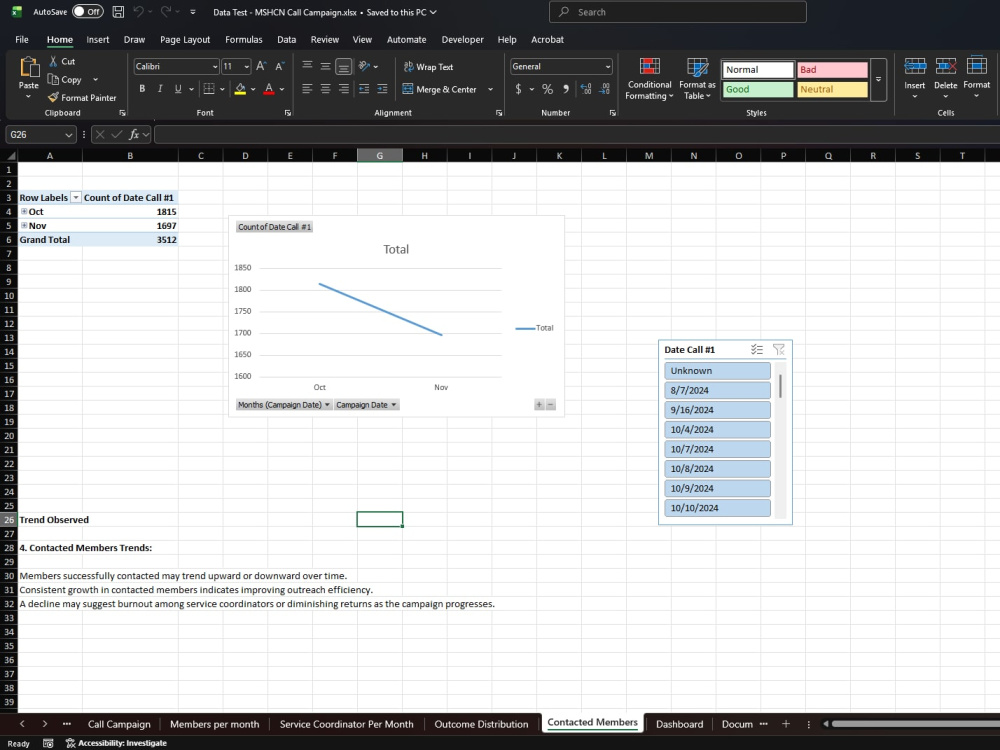The height and width of the screenshot is (750, 1000).
Task: Toggle the AutoSave switch
Action: click(87, 11)
